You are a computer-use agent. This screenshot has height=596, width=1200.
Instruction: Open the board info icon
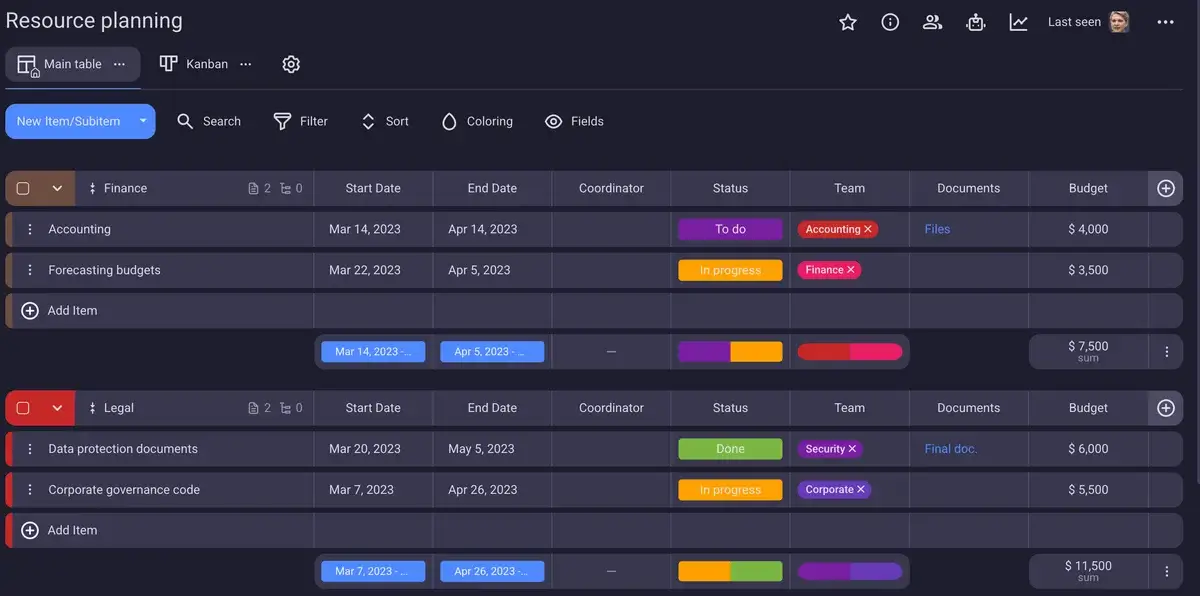890,21
